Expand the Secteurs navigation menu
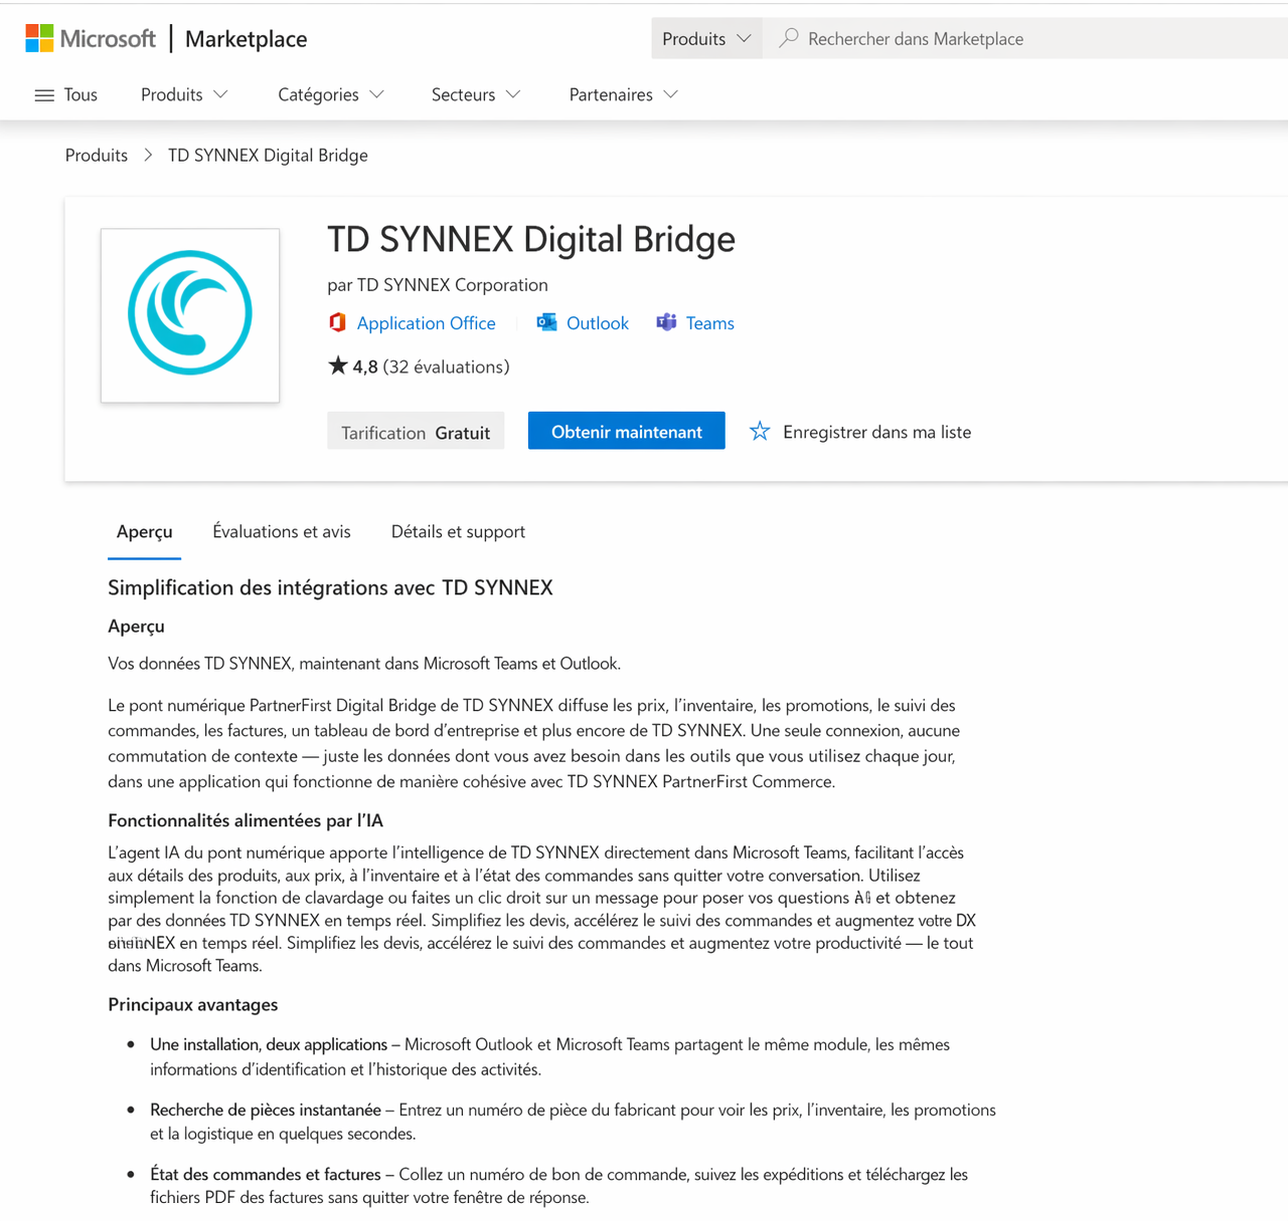The width and height of the screenshot is (1288, 1221). (476, 94)
